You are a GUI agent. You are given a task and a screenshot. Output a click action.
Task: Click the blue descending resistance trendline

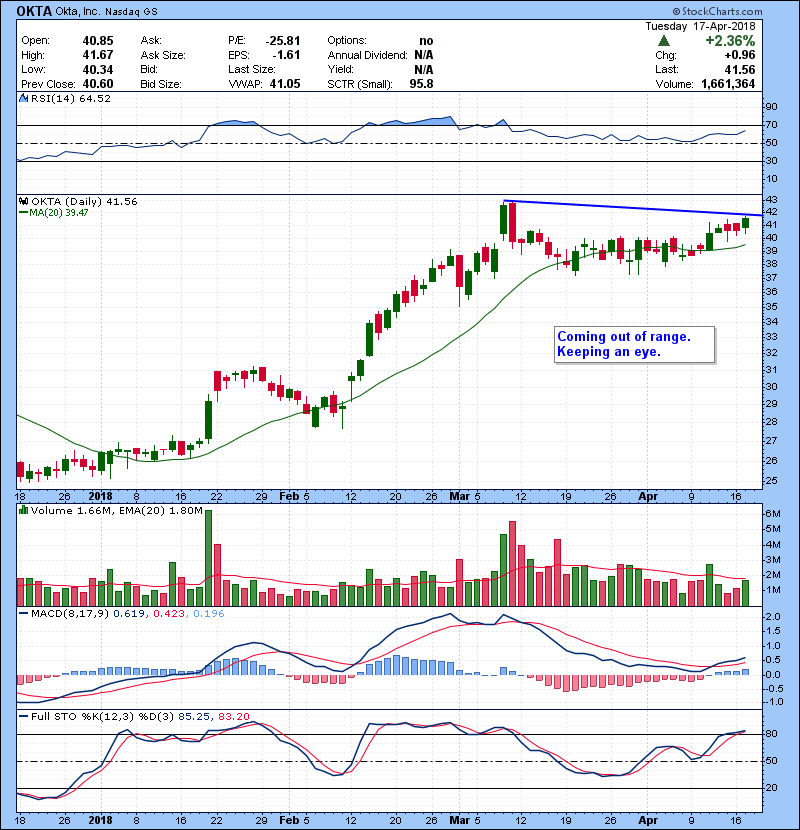[633, 208]
